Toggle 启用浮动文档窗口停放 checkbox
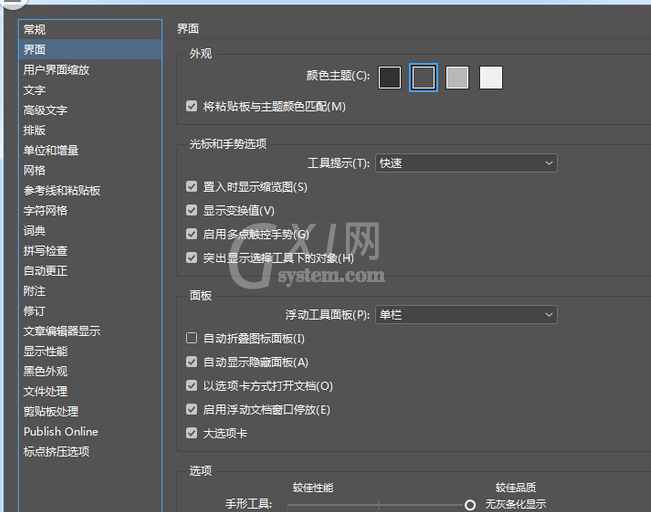651x512 pixels. click(191, 409)
